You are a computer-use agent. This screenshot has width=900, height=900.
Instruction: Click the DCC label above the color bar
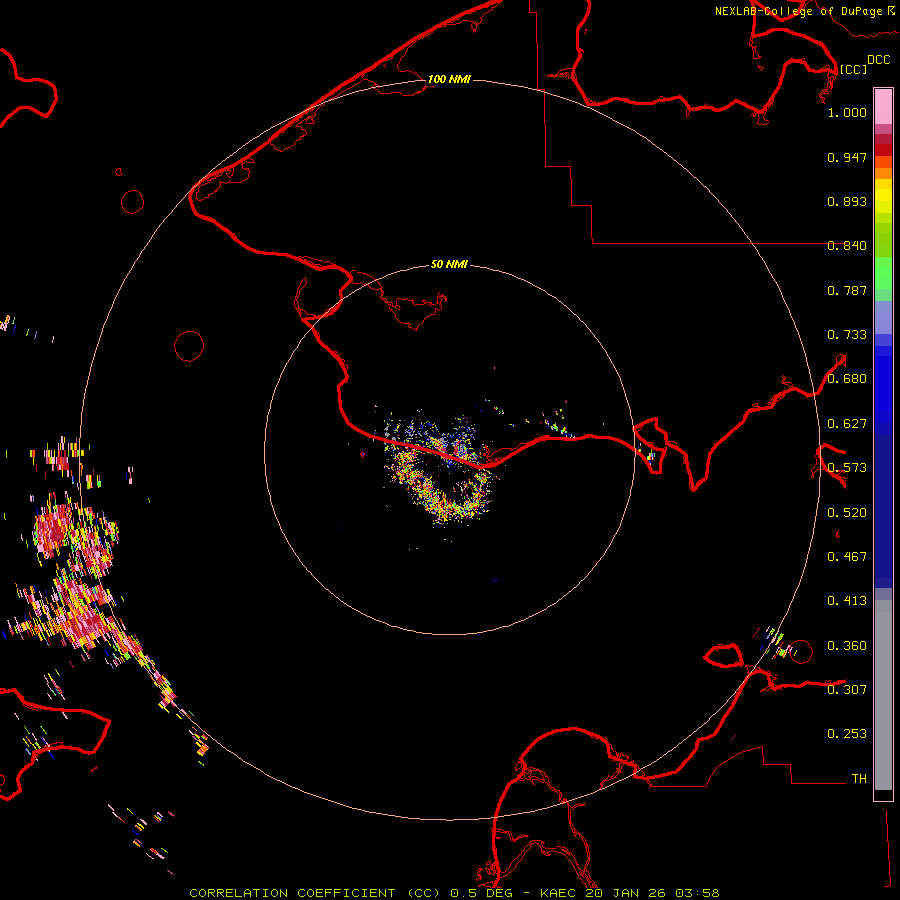pyautogui.click(x=878, y=60)
